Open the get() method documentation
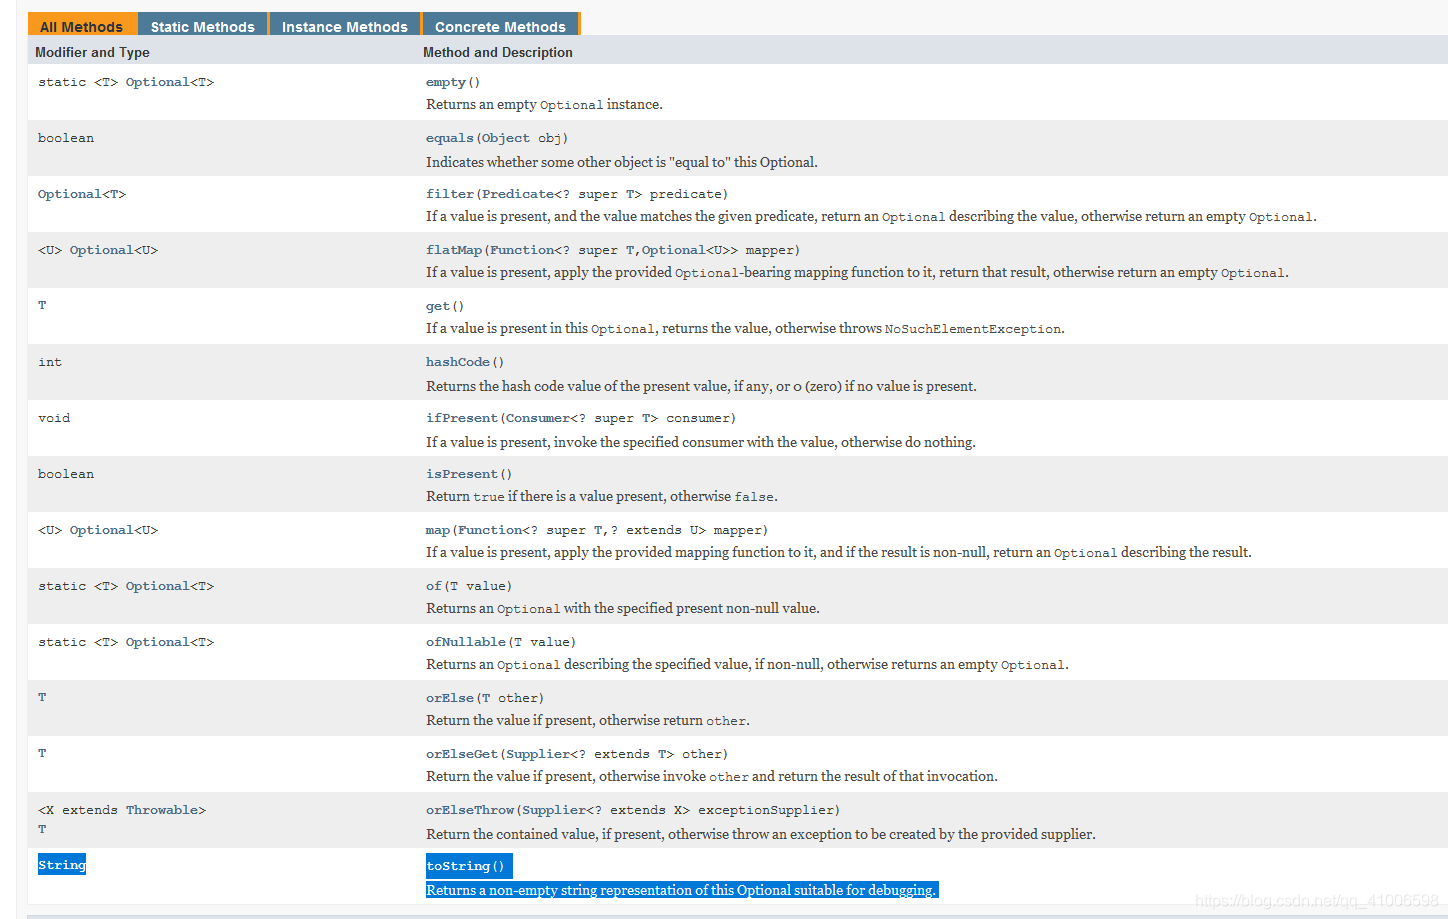Screen dimensions: 1448x919 point(440,305)
